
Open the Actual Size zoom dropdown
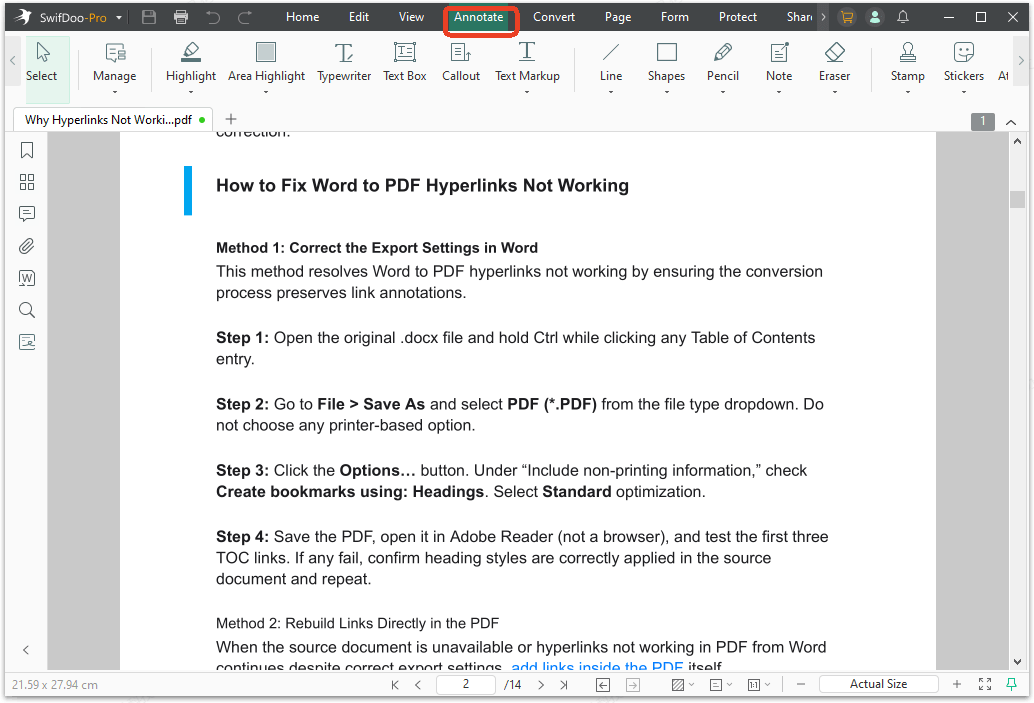[878, 685]
